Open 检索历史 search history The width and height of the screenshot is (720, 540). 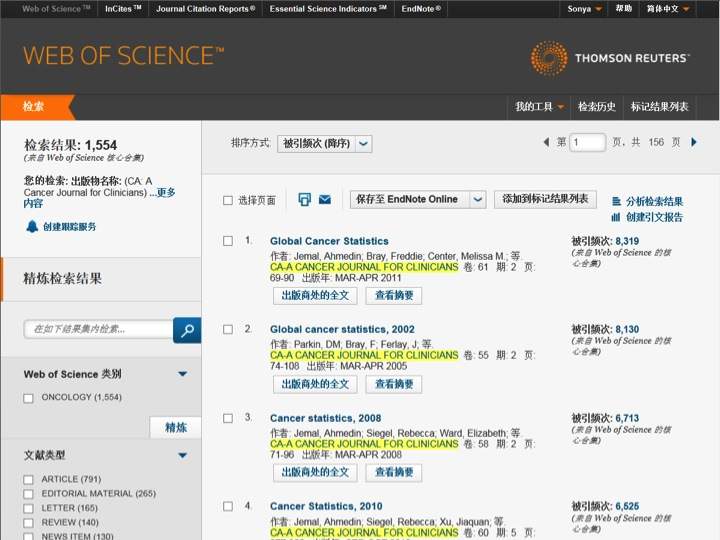[596, 107]
